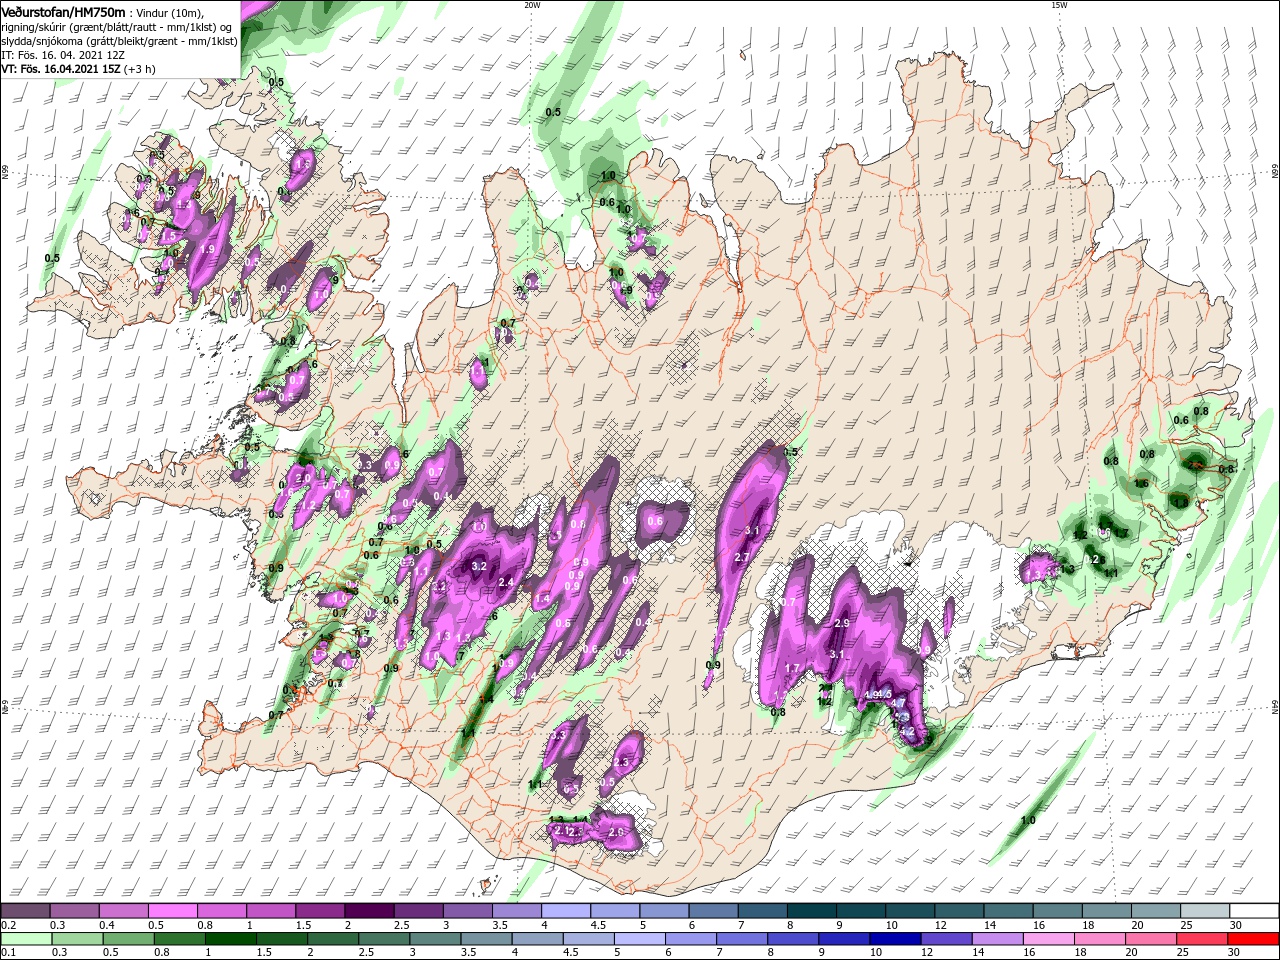
Task: Click the '2.9' precipitation value on map
Action: 841,623
